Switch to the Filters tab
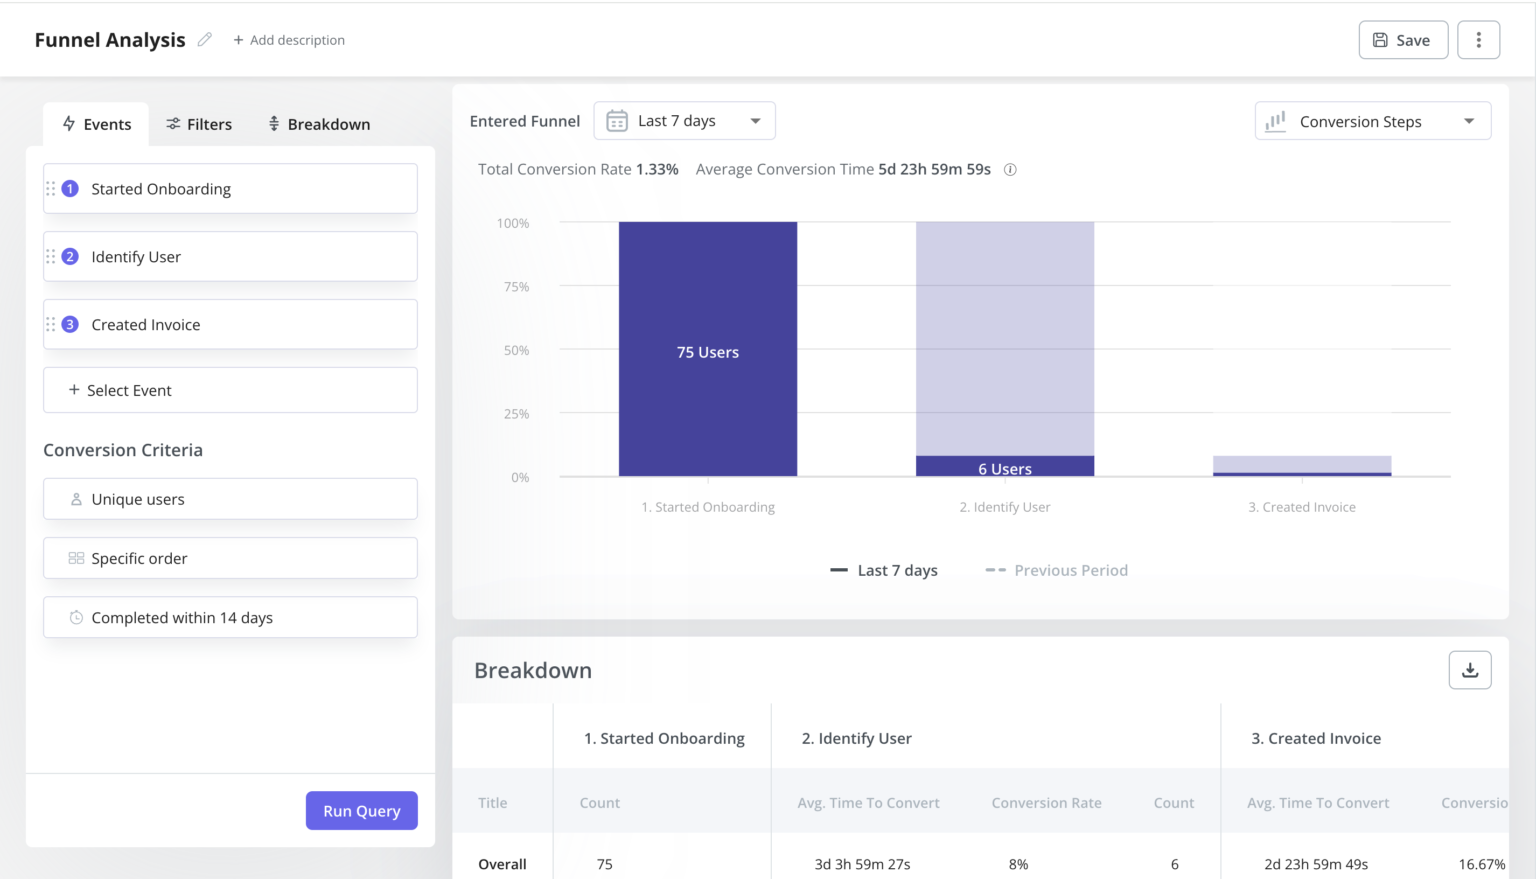Screen dimensions: 1536x879 coord(199,123)
